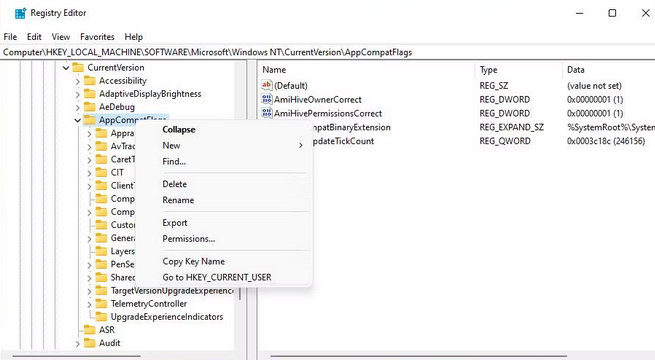Select the AdaptiveDisplayBrightness tree item
This screenshot has width=655, height=360.
pyautogui.click(x=150, y=94)
